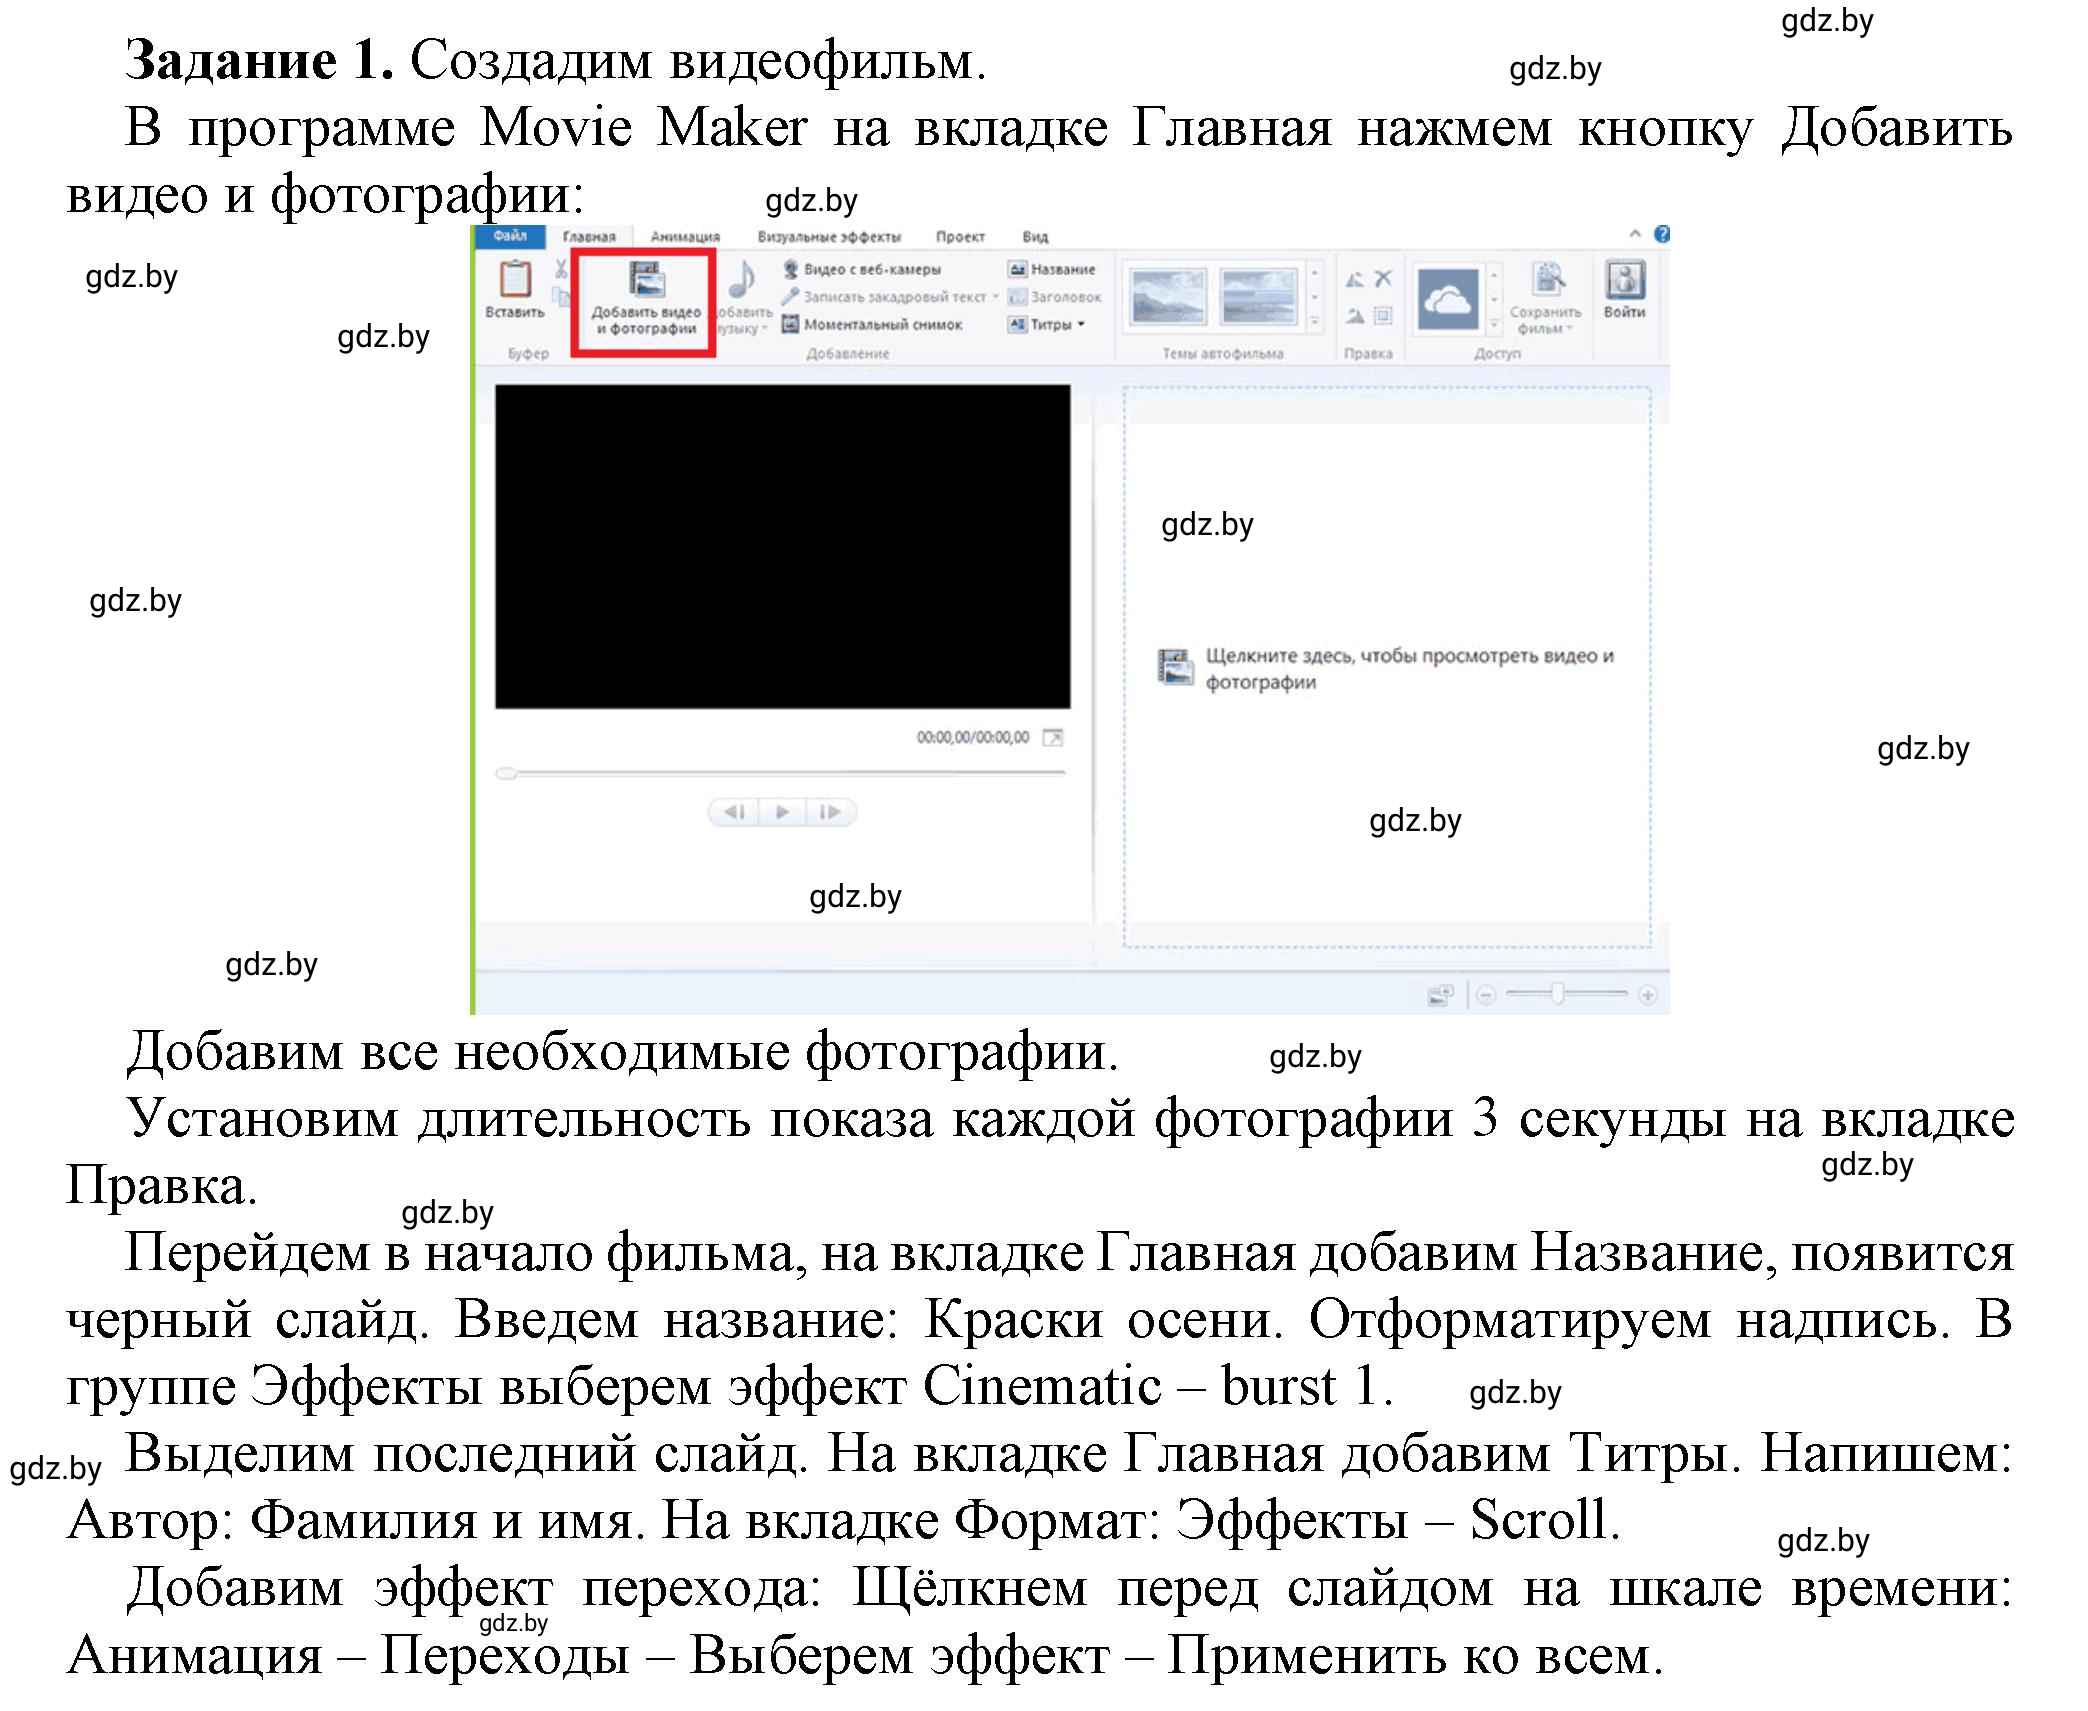Image resolution: width=2088 pixels, height=1711 pixels.
Task: Switch to the Анимация ribbon tab
Action: [685, 237]
